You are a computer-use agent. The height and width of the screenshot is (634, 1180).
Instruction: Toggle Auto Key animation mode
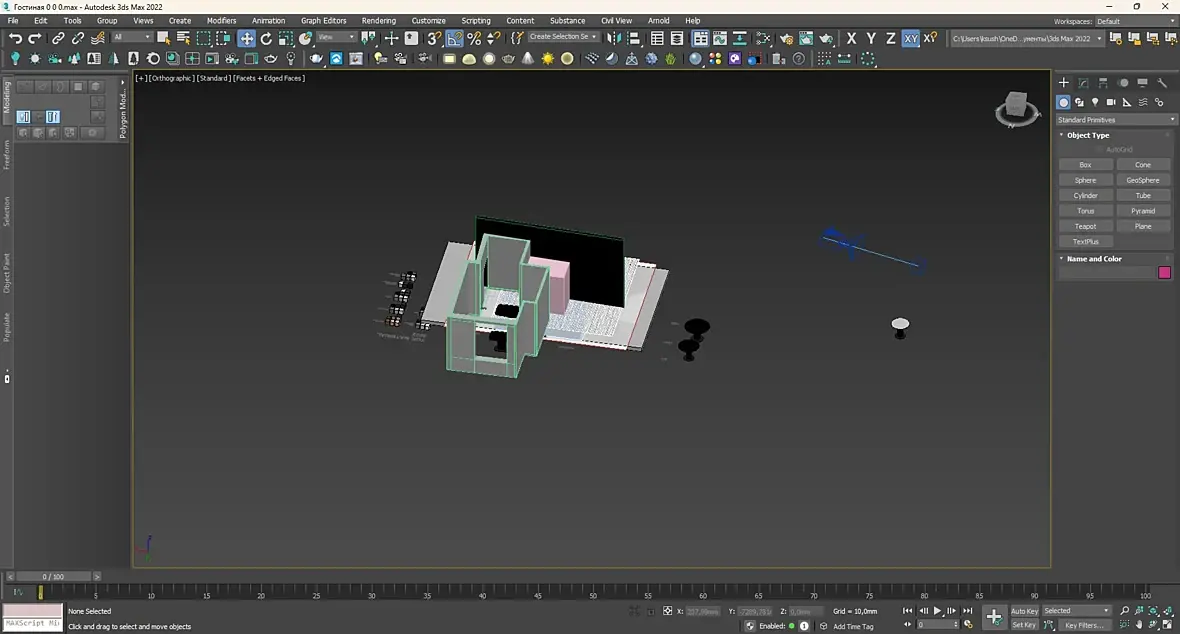coord(1024,611)
